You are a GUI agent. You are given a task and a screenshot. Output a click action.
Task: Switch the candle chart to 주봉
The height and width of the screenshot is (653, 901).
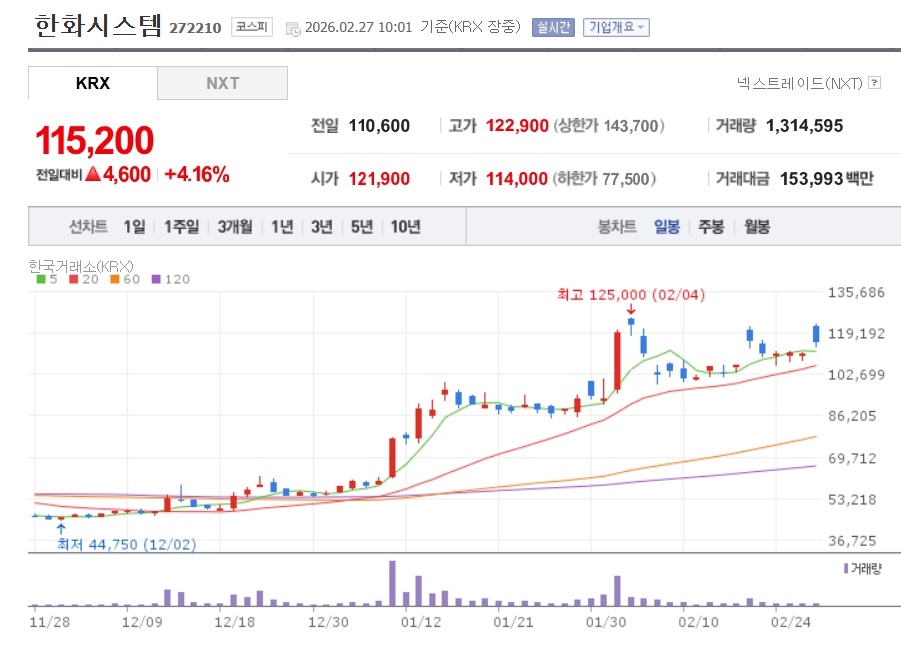[x=711, y=227]
